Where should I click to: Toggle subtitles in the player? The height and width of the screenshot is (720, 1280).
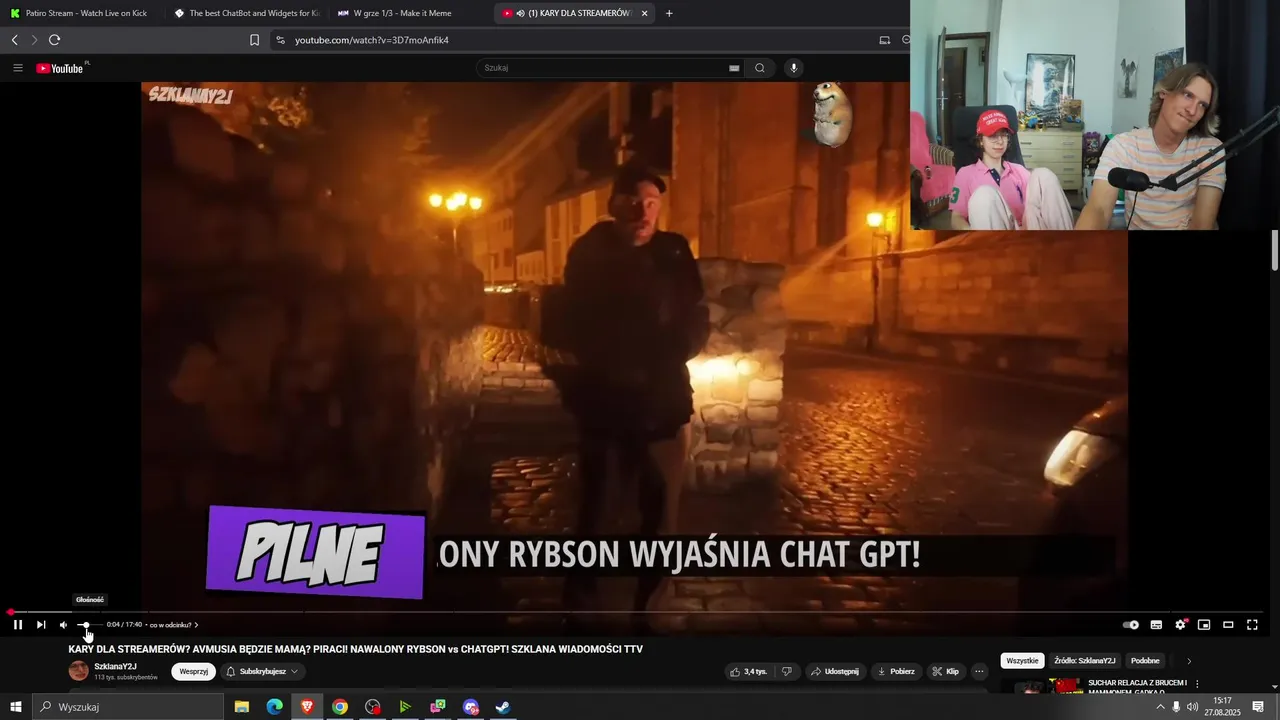pyautogui.click(x=1156, y=625)
